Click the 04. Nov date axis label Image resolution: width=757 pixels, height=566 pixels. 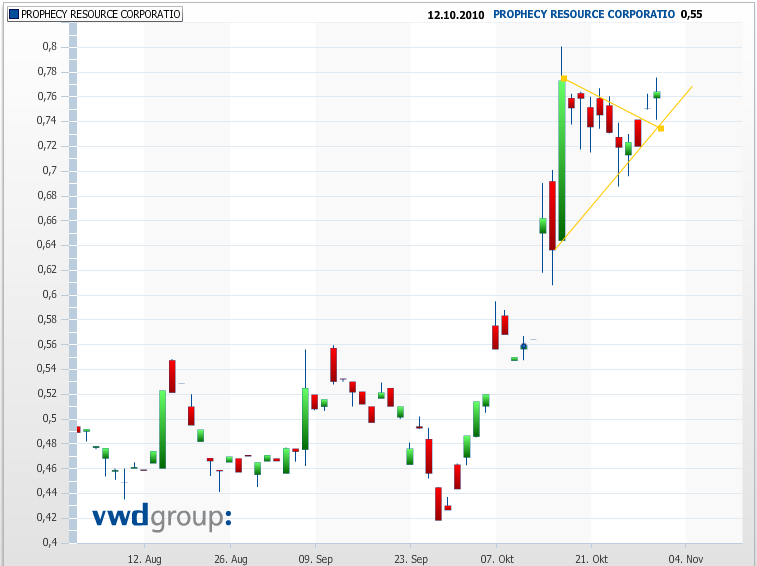tap(685, 558)
